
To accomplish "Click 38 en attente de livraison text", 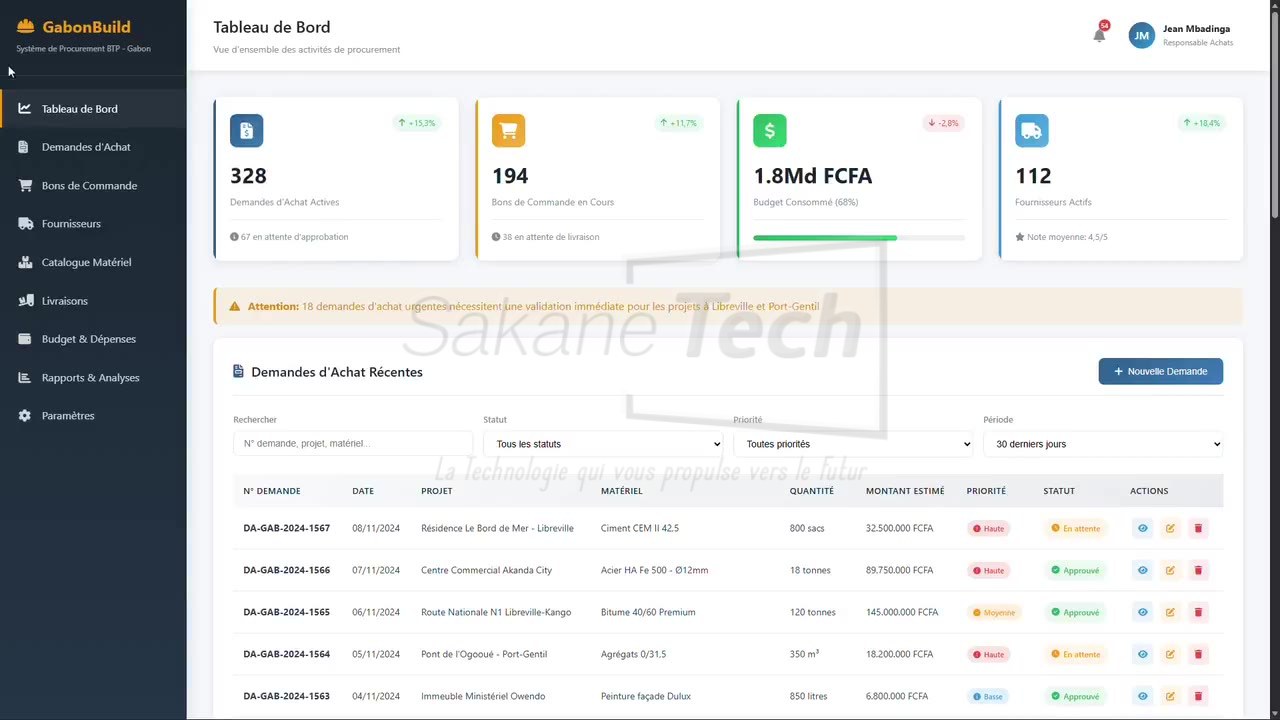I will 550,237.
